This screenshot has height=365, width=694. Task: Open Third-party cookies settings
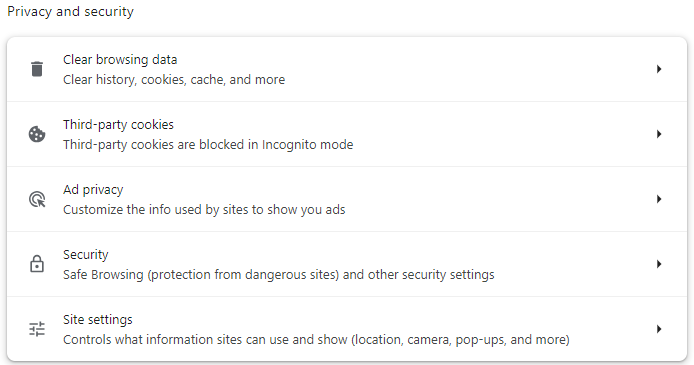(x=118, y=125)
